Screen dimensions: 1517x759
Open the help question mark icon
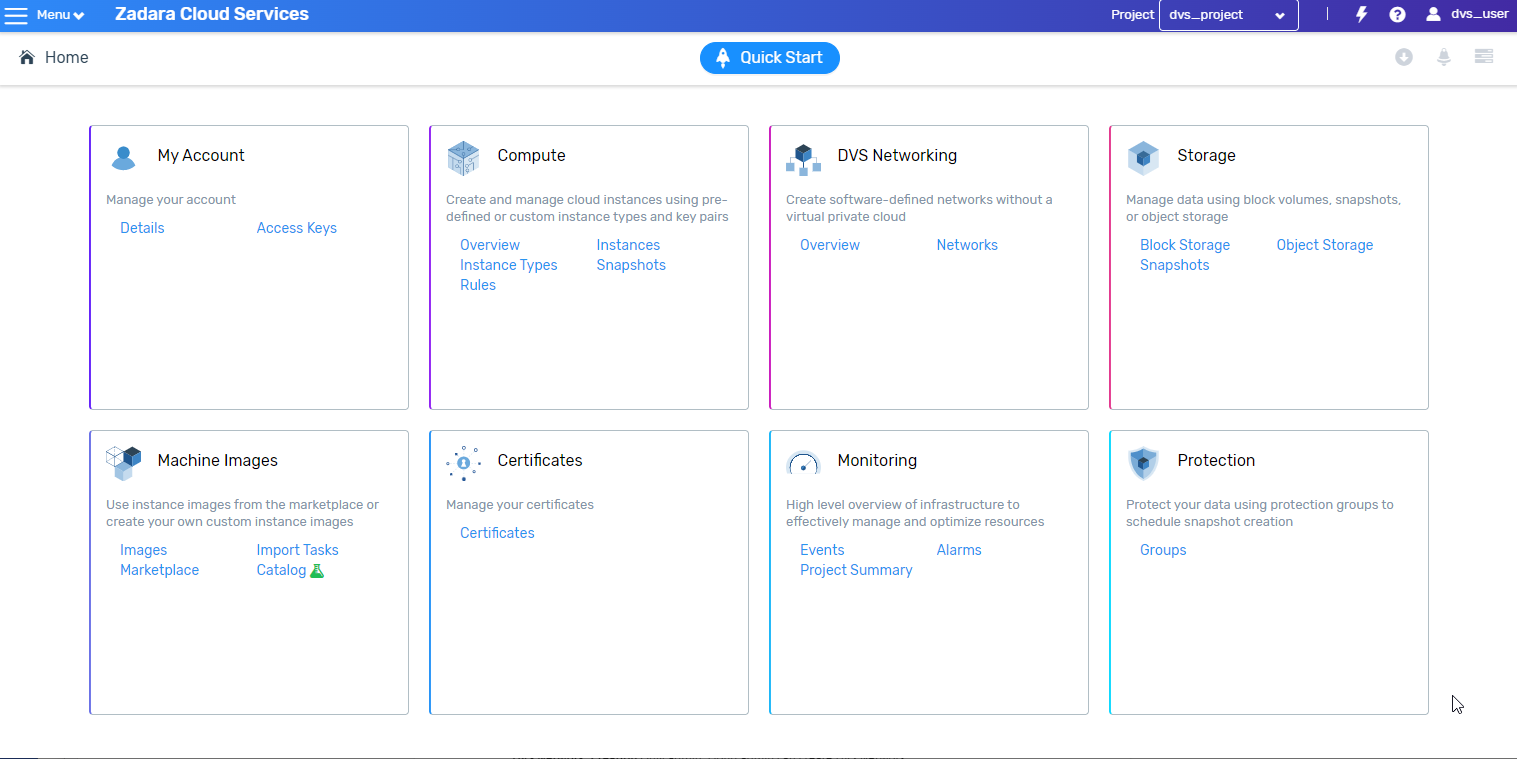(1397, 15)
